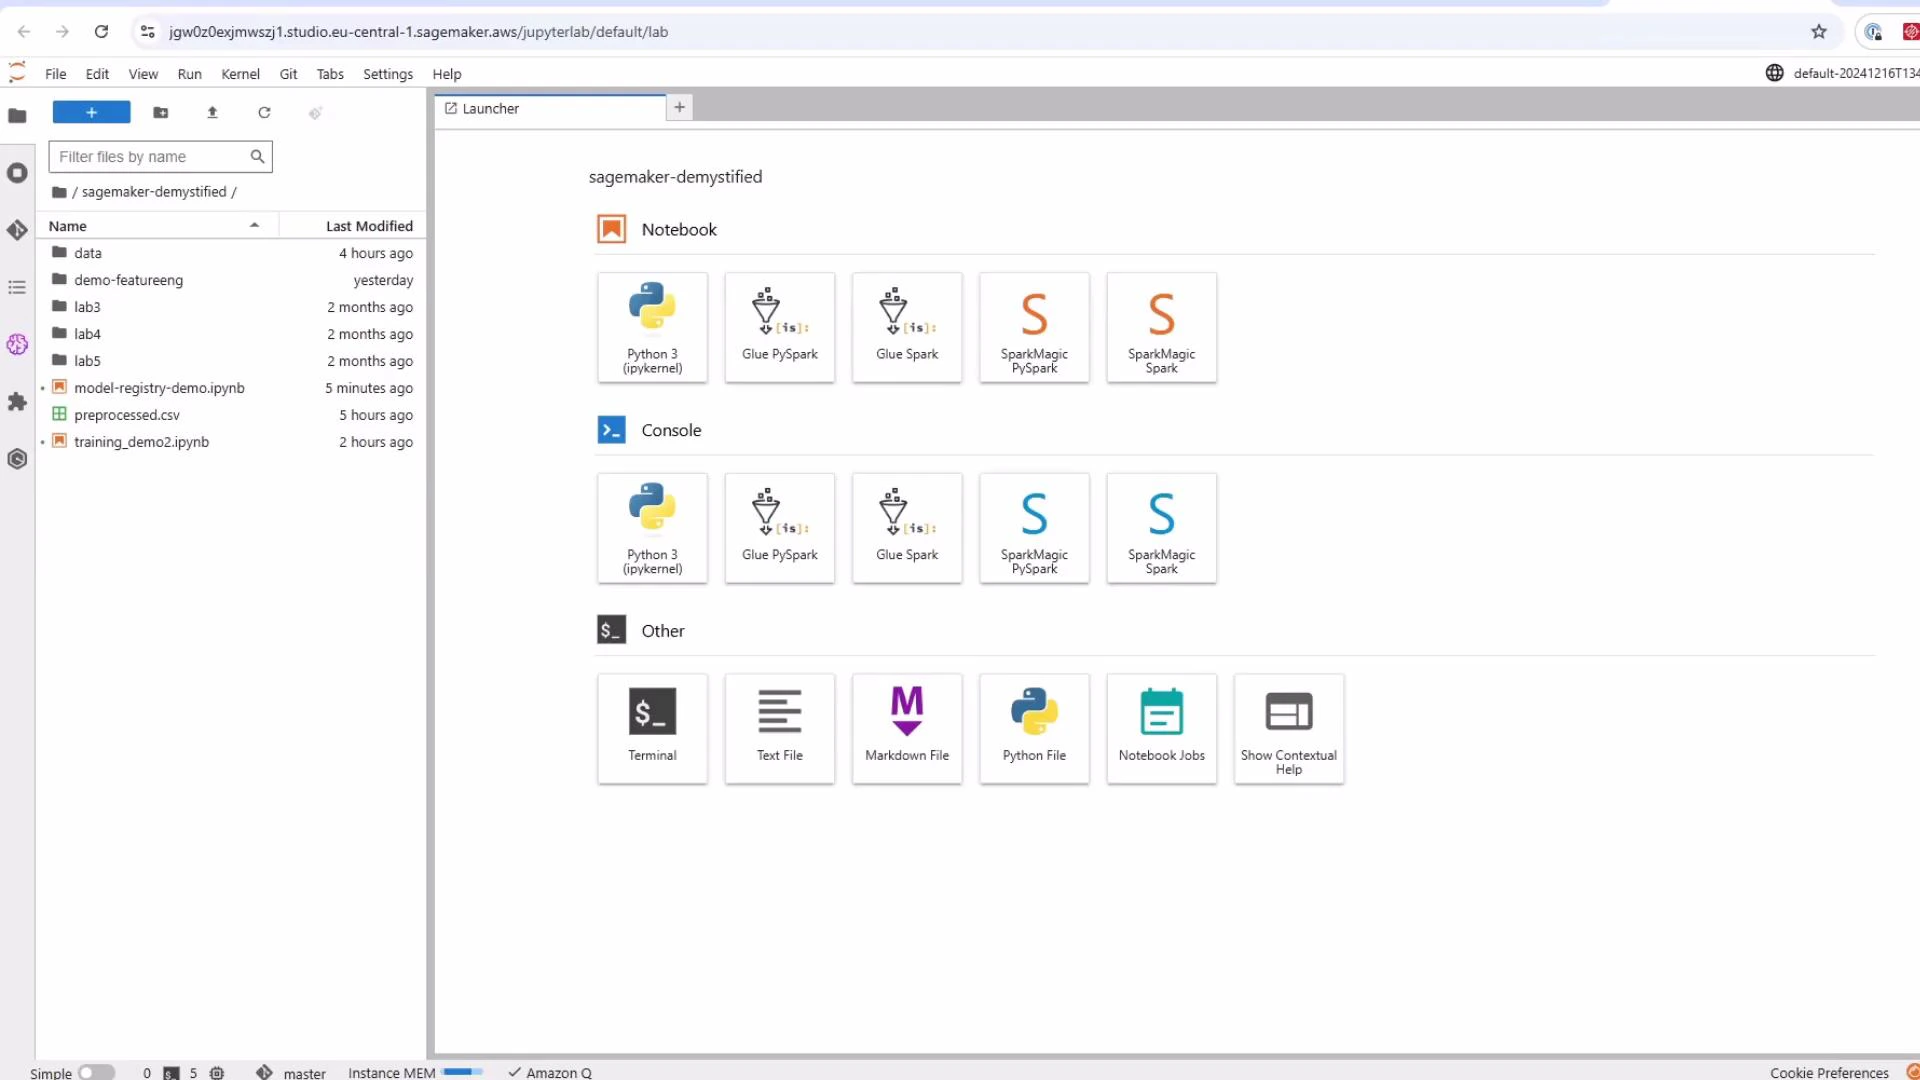Create a new Python File
The height and width of the screenshot is (1080, 1920).
[1034, 728]
